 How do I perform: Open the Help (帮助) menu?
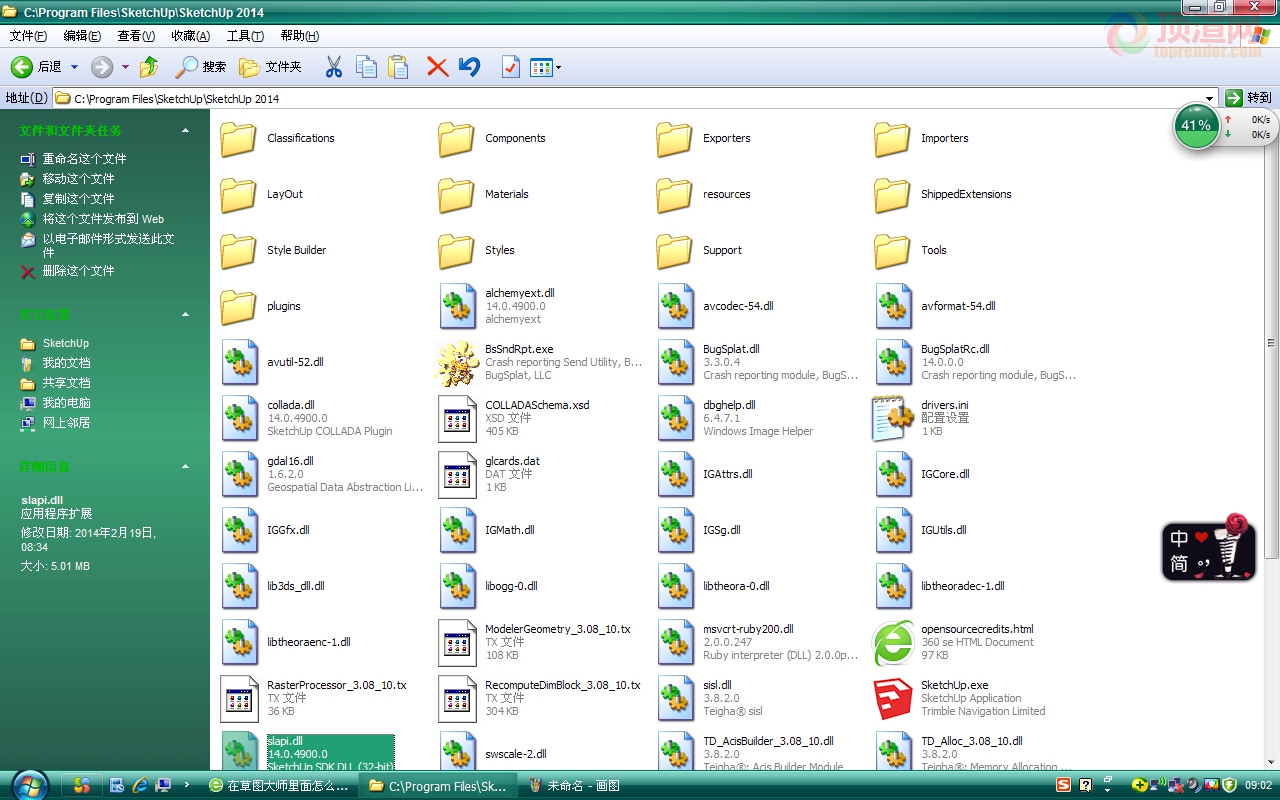point(299,36)
